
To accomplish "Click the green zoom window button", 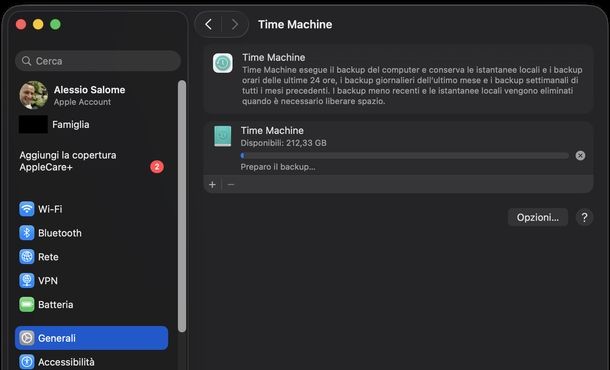I will (x=55, y=25).
